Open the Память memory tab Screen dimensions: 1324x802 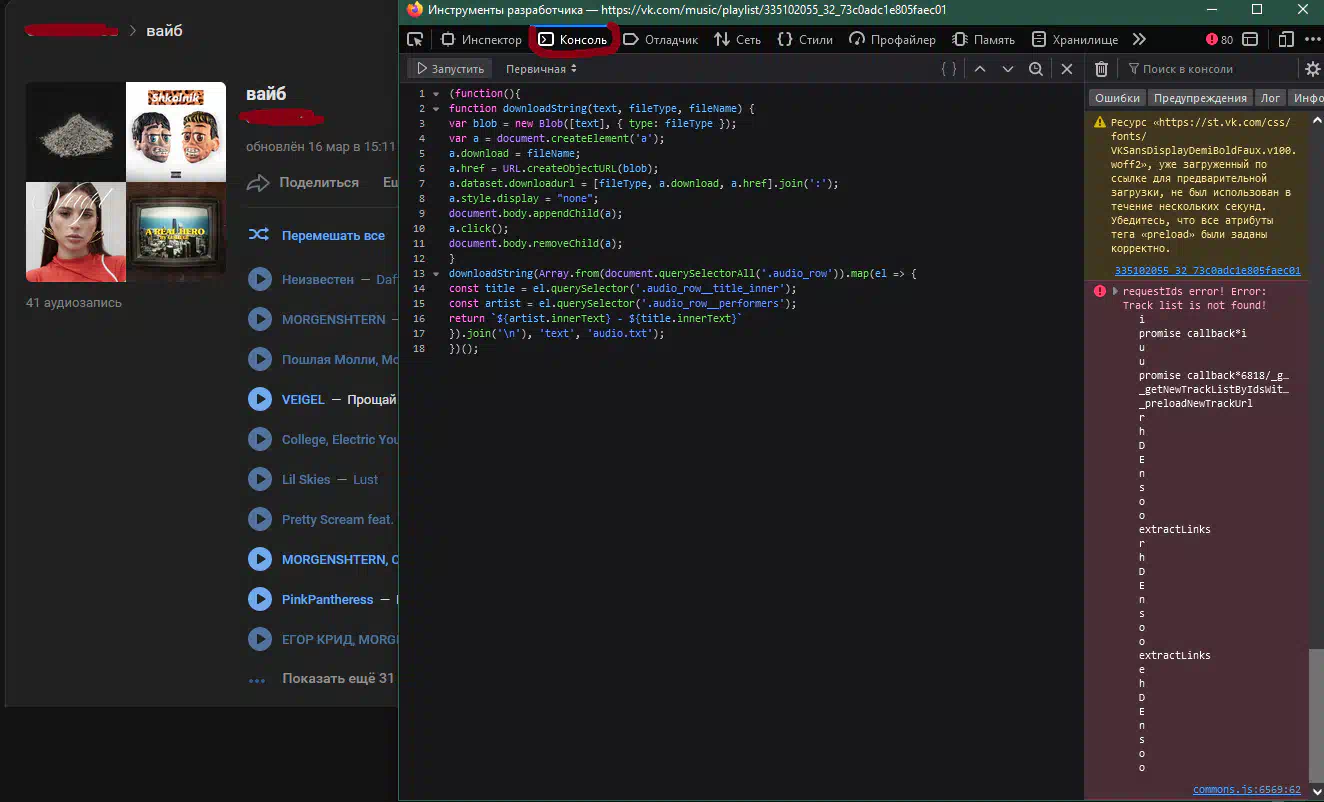(984, 40)
